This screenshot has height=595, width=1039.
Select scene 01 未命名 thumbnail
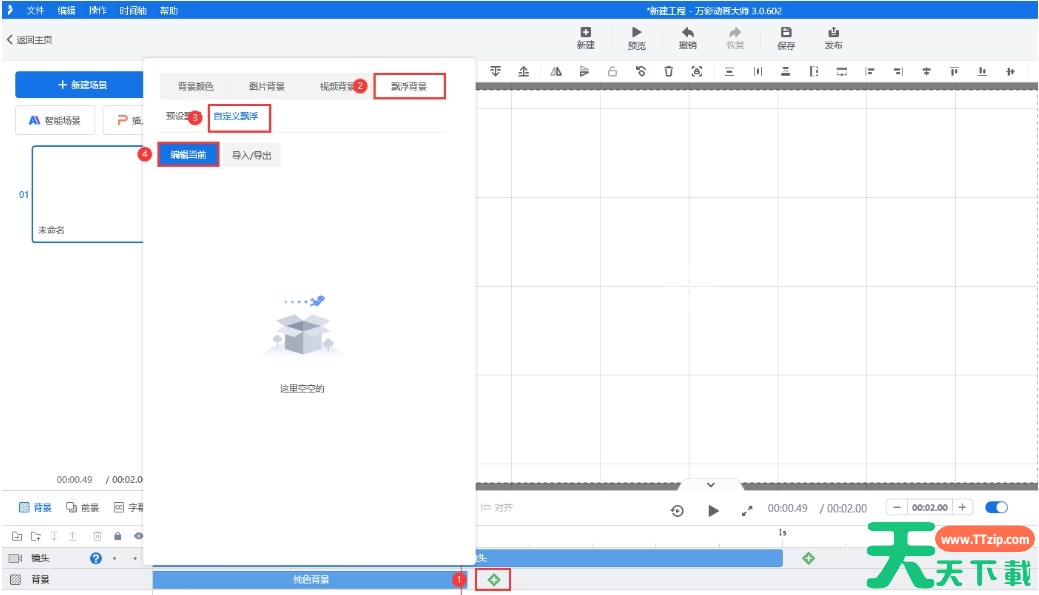click(87, 194)
